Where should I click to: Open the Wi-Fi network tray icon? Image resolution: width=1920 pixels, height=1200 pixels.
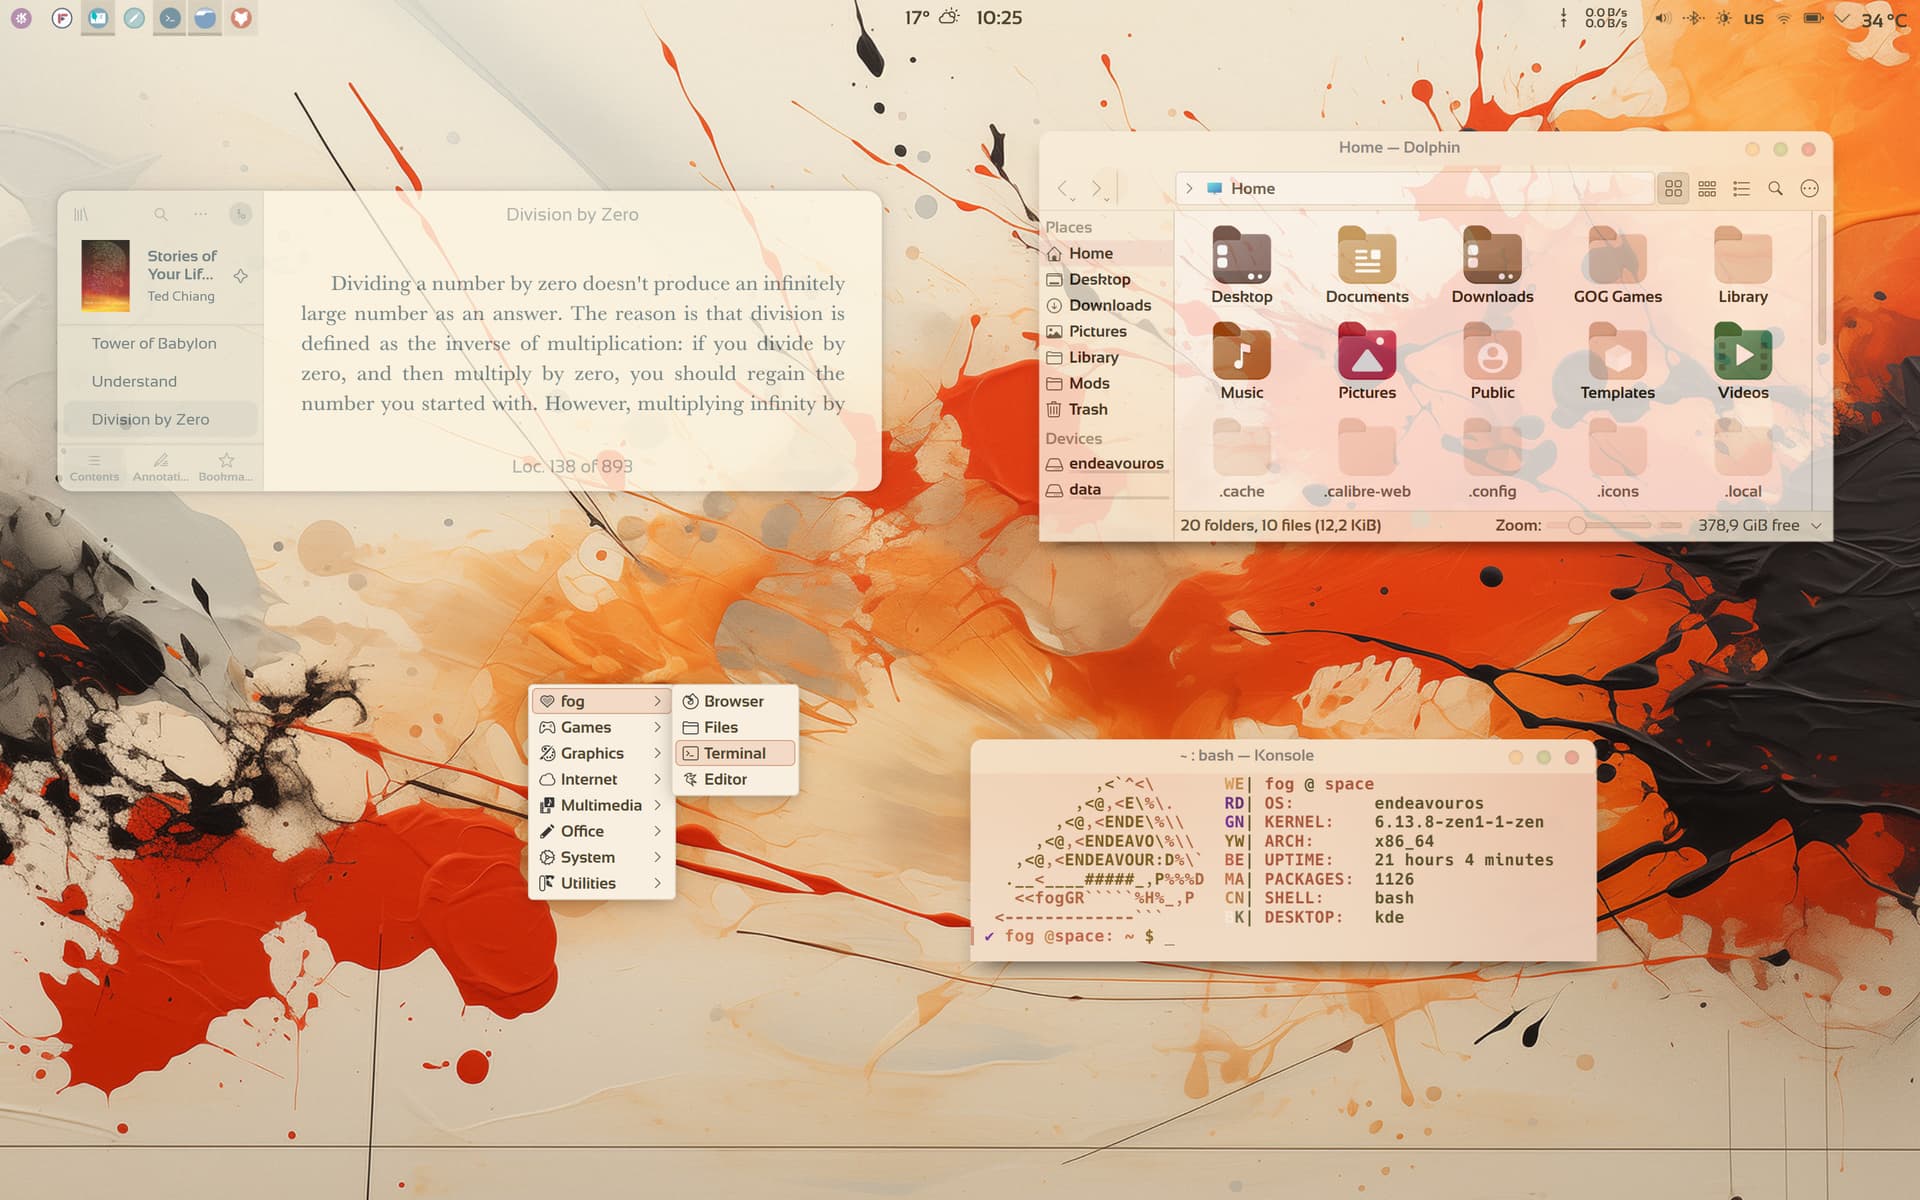[x=1784, y=18]
